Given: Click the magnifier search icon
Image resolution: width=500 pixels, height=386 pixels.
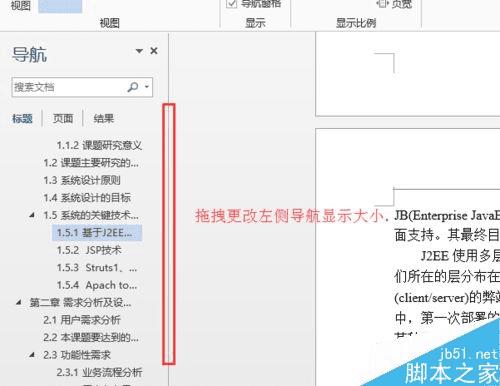Looking at the screenshot, I should 132,87.
